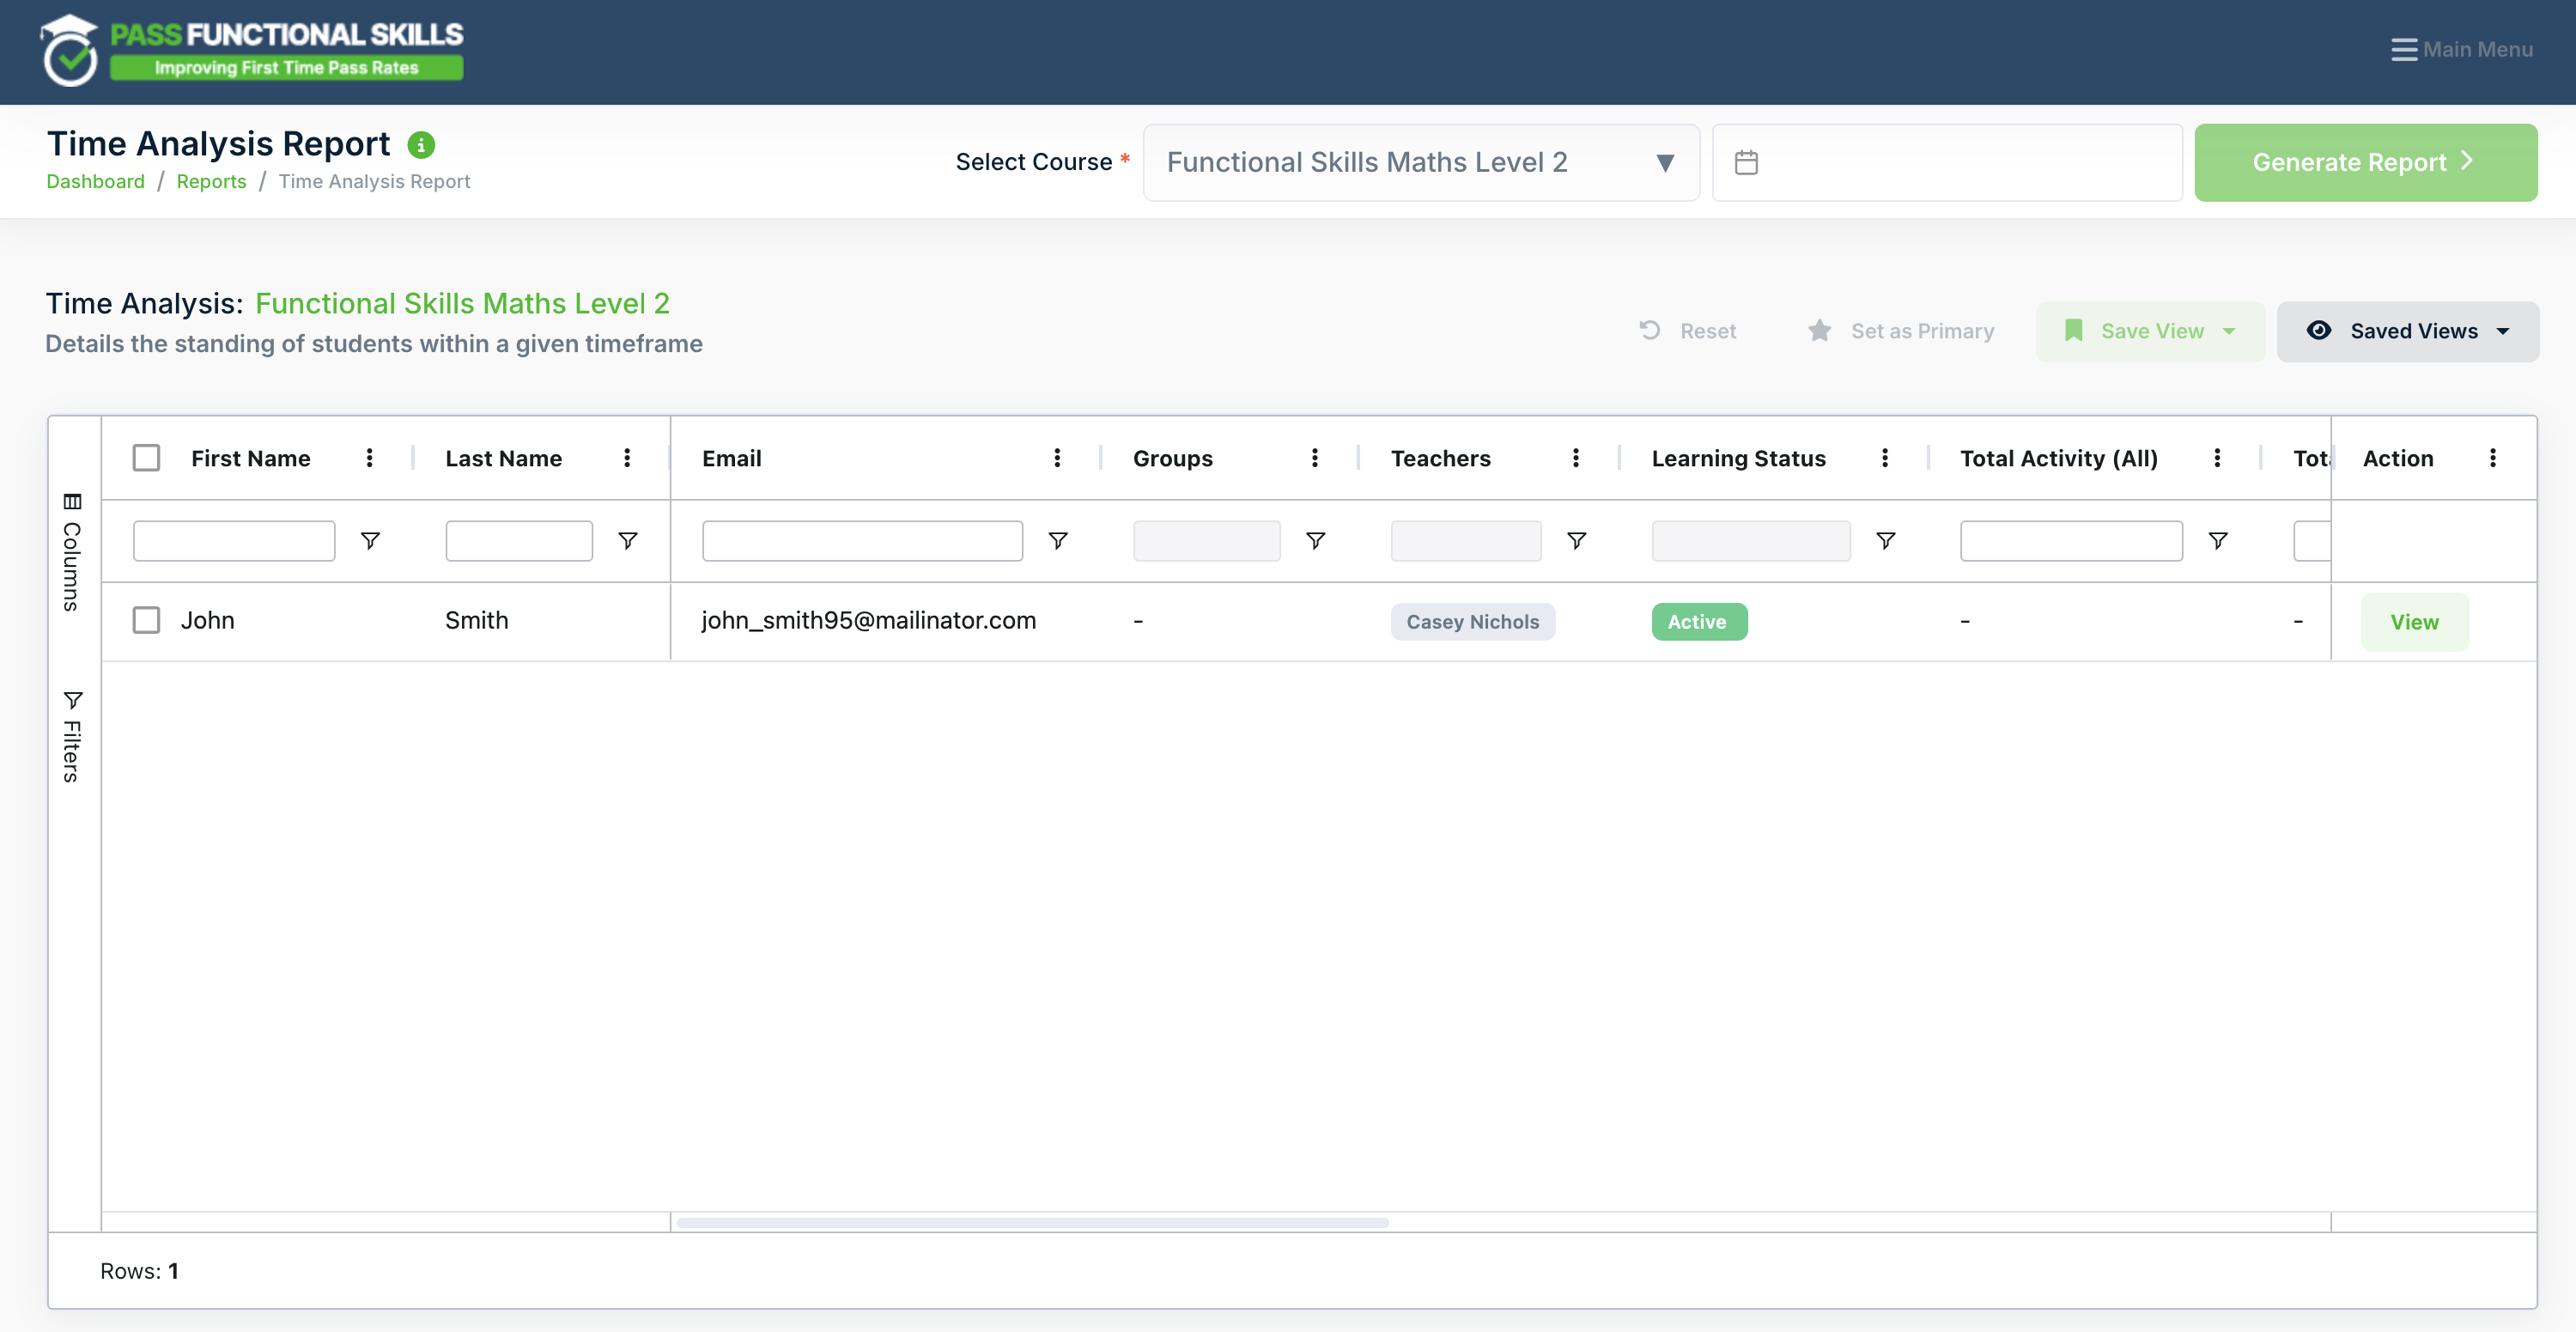
Task: Click the Pass Functional Skills logo
Action: [252, 50]
